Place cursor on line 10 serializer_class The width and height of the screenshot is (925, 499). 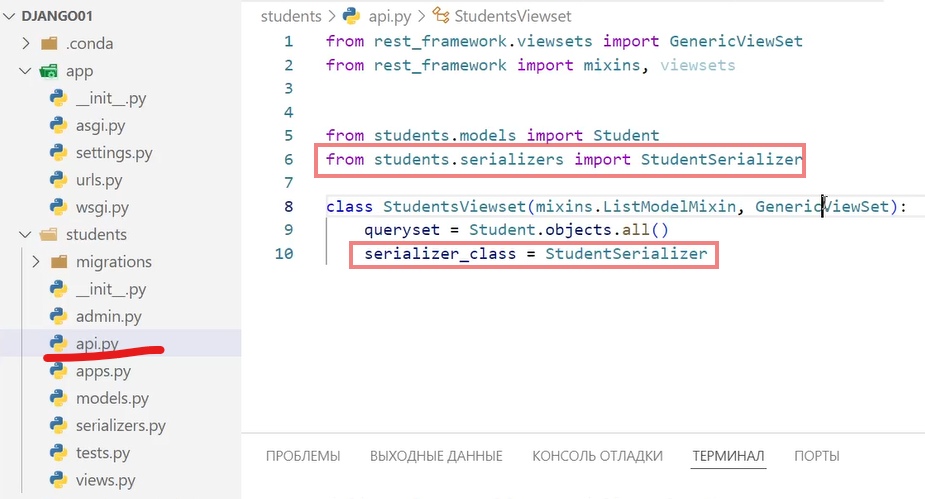pyautogui.click(x=440, y=255)
